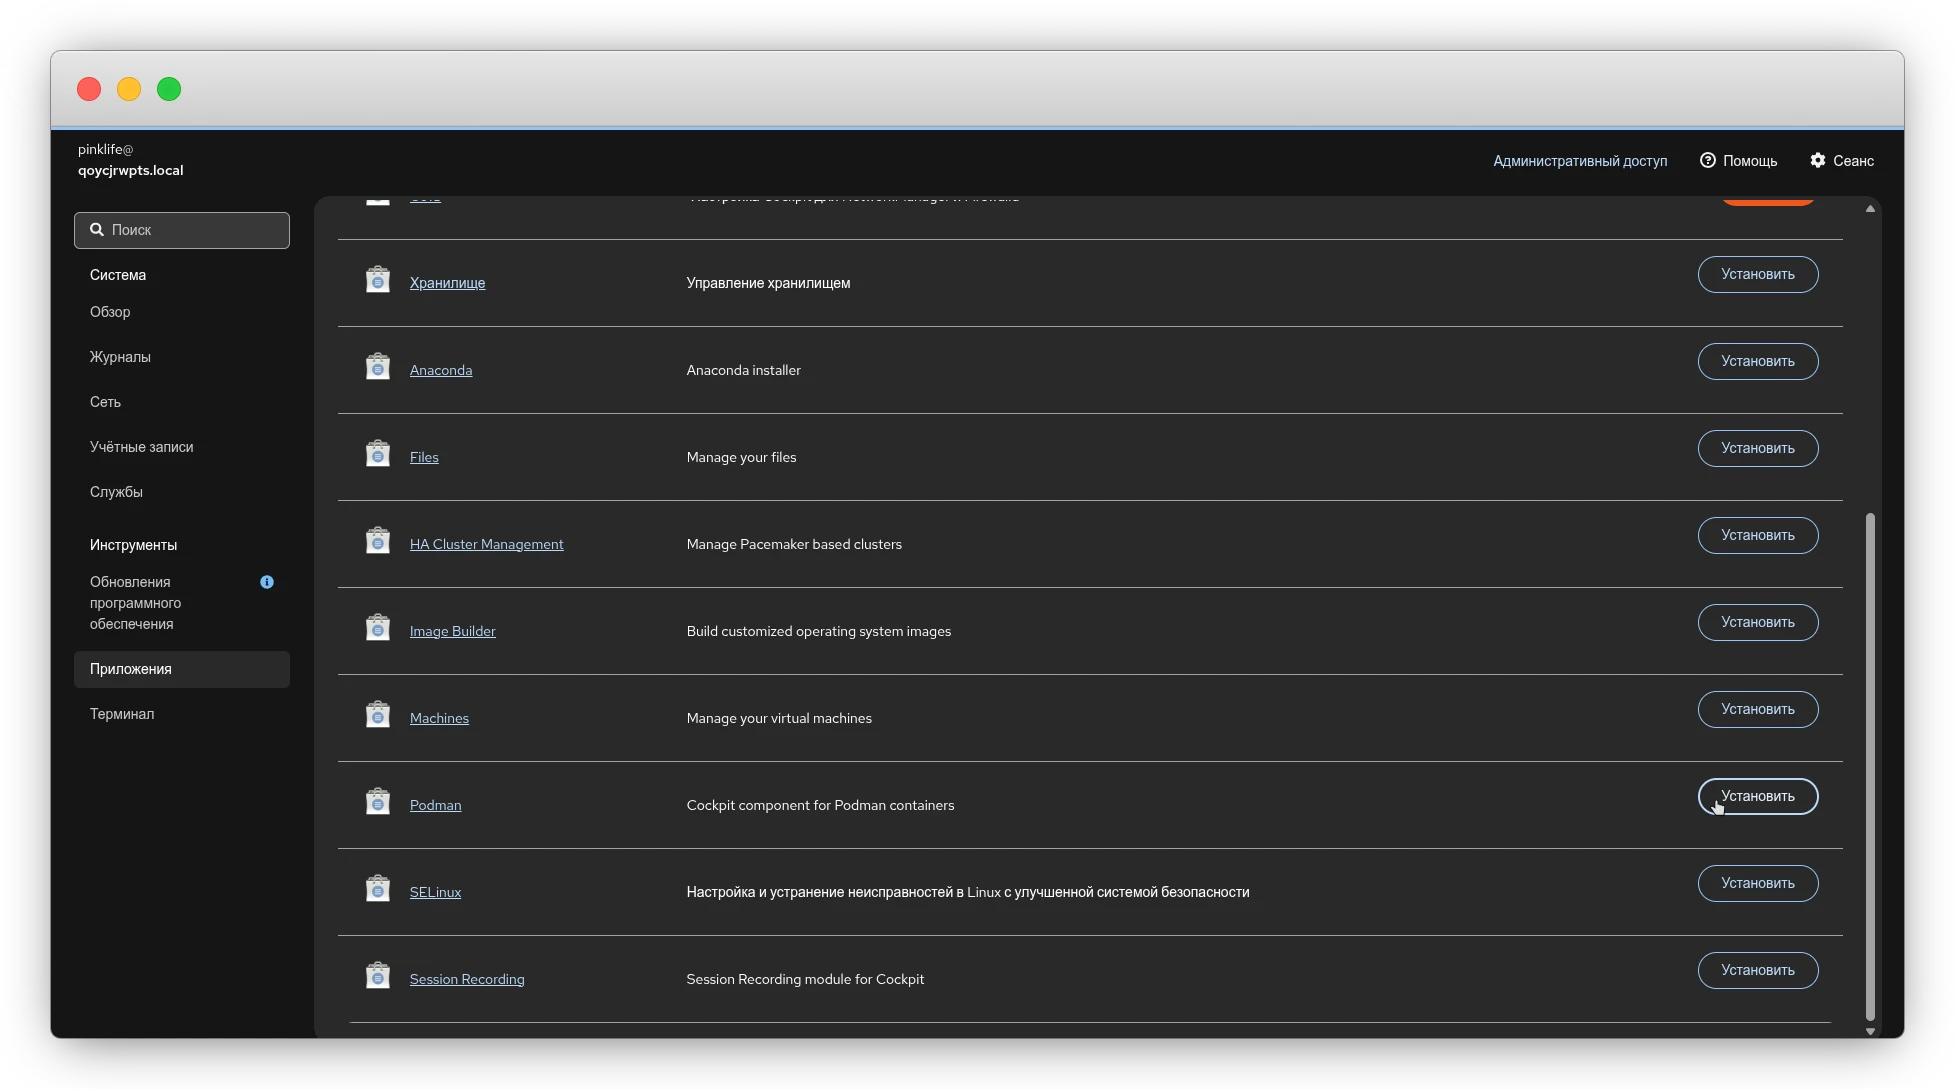This screenshot has width=1955, height=1089.
Task: Click the Help question mark icon
Action: tap(1707, 160)
